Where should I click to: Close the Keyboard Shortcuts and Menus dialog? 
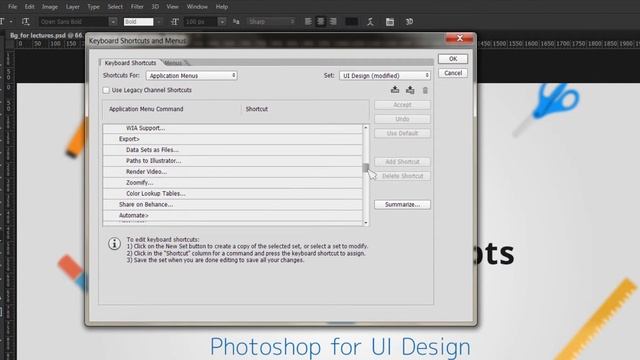click(x=460, y=38)
